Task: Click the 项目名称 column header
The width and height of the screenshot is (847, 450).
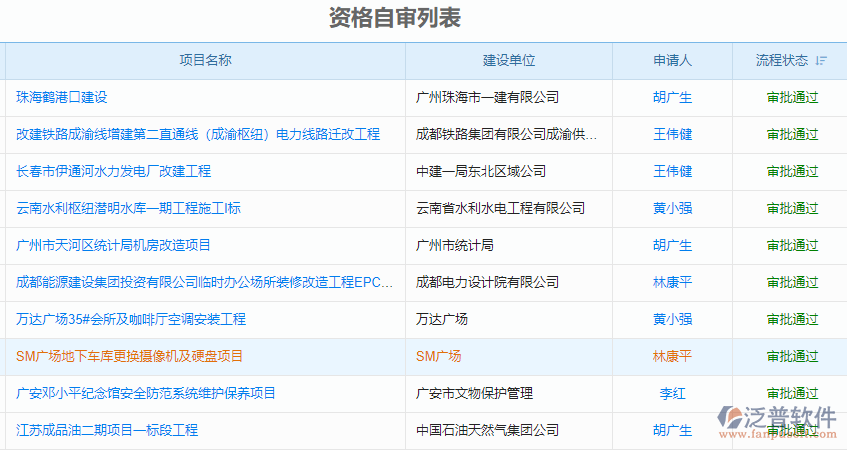Action: click(x=205, y=61)
